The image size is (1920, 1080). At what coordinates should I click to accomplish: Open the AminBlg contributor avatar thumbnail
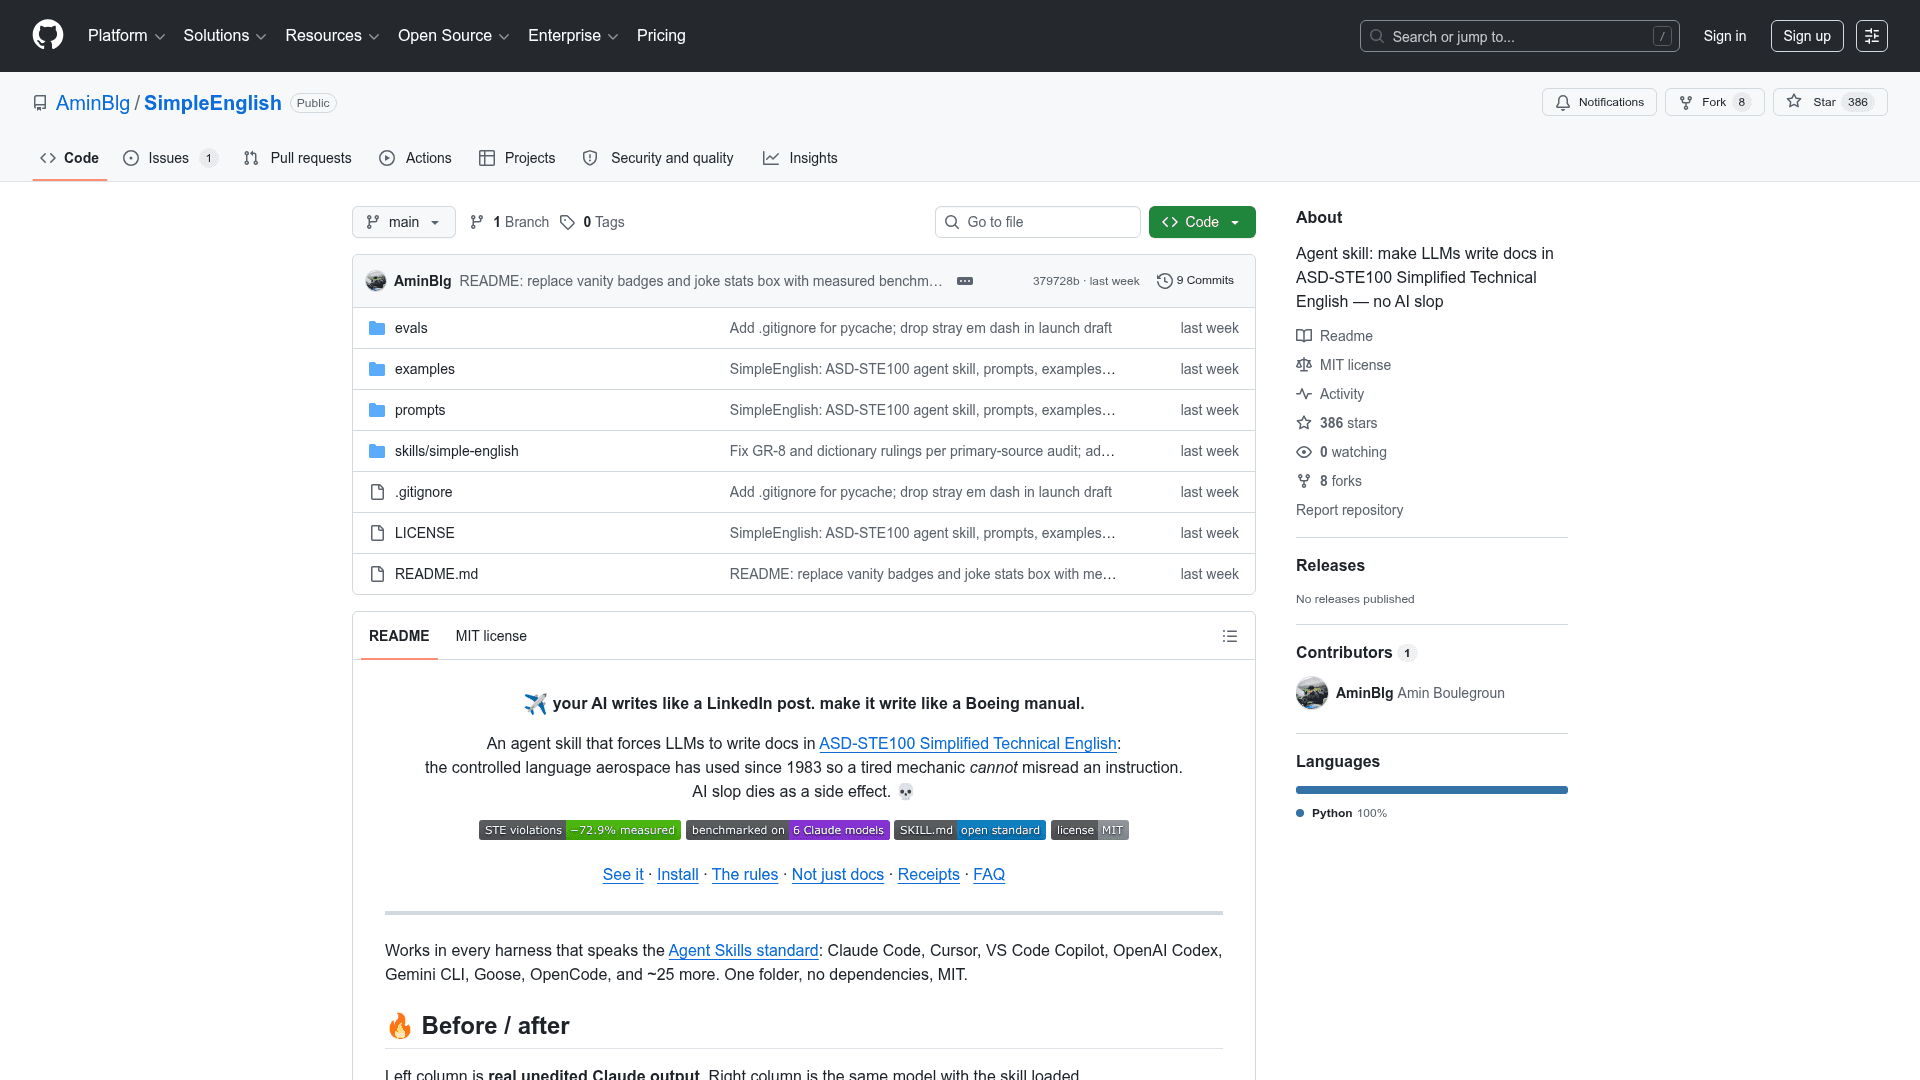[x=1312, y=693]
